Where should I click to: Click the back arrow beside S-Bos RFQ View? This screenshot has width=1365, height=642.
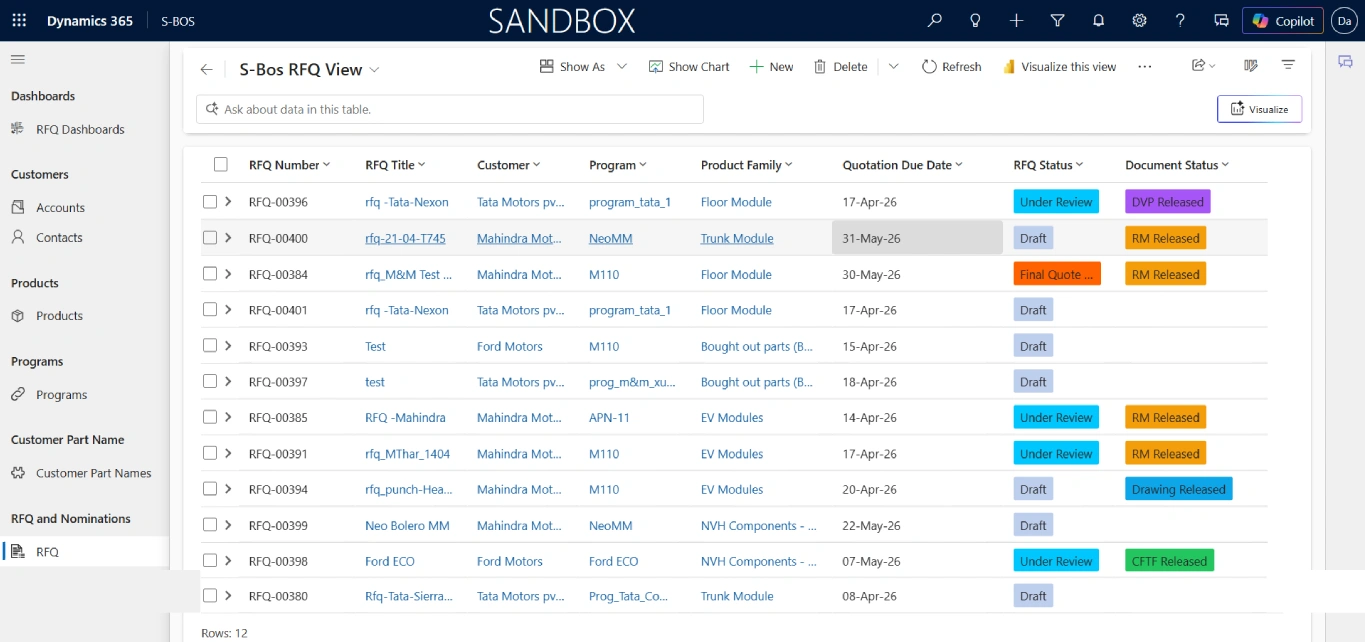[206, 69]
